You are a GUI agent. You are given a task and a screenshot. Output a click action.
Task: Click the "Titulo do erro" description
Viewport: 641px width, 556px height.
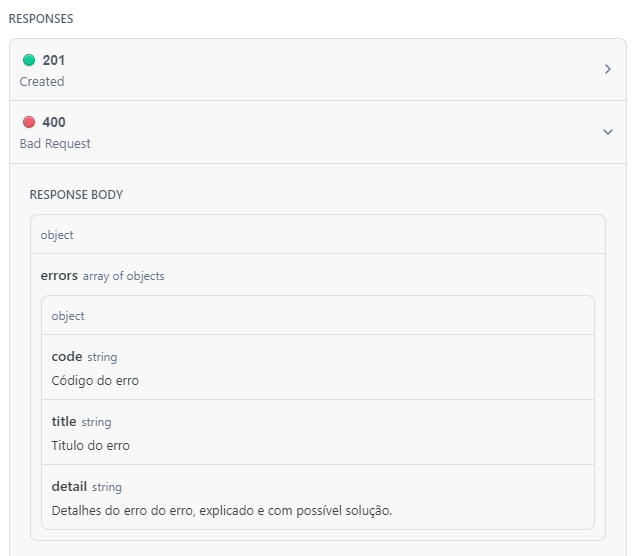tap(91, 446)
